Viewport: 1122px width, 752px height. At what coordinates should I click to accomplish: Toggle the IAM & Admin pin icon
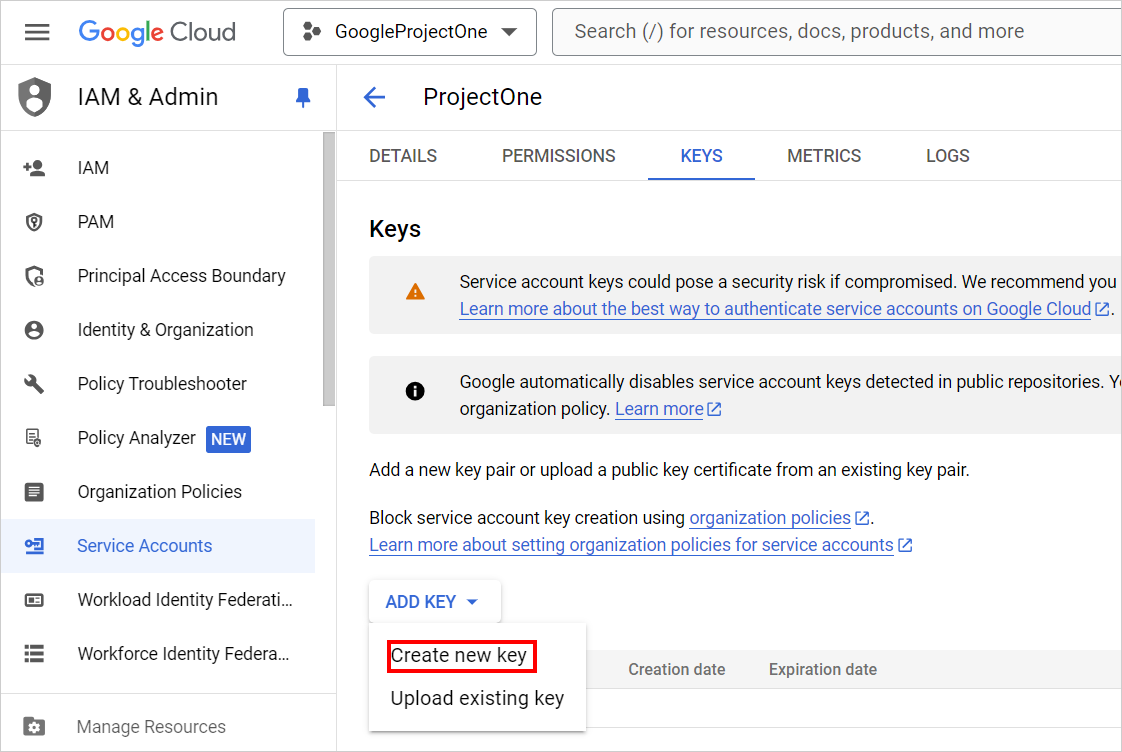coord(303,97)
